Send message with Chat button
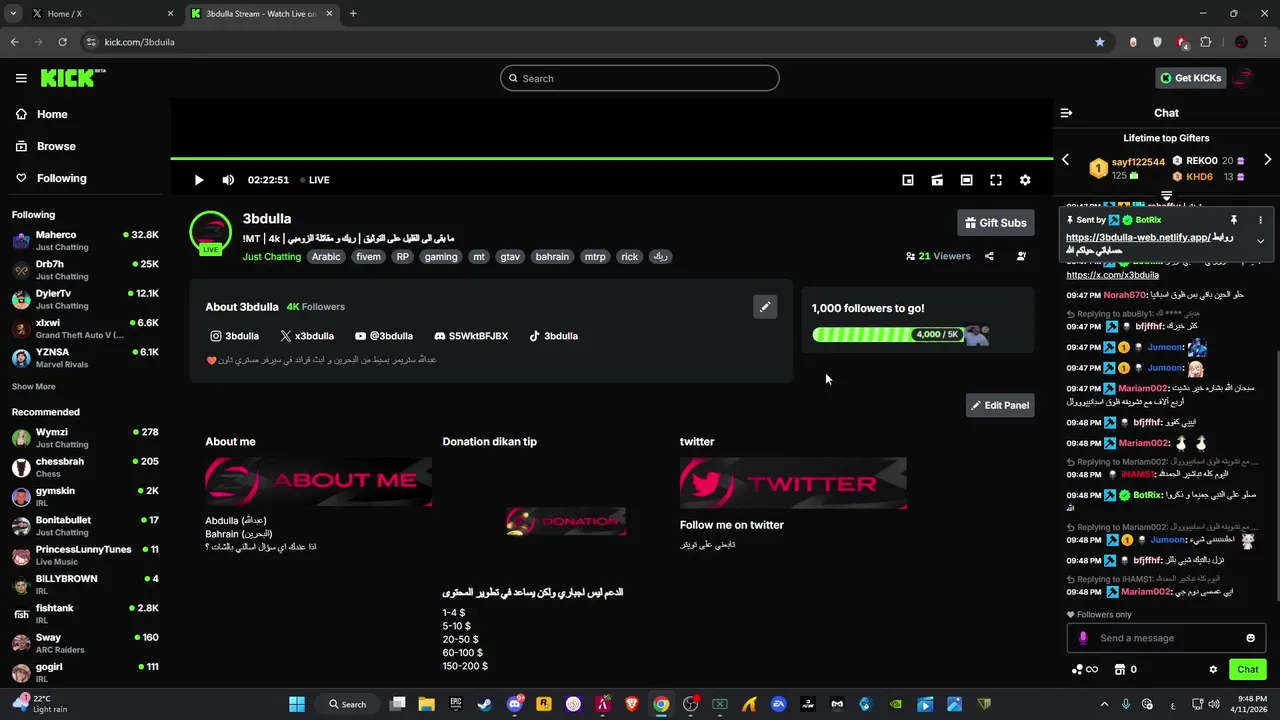The image size is (1280, 720). [1248, 670]
